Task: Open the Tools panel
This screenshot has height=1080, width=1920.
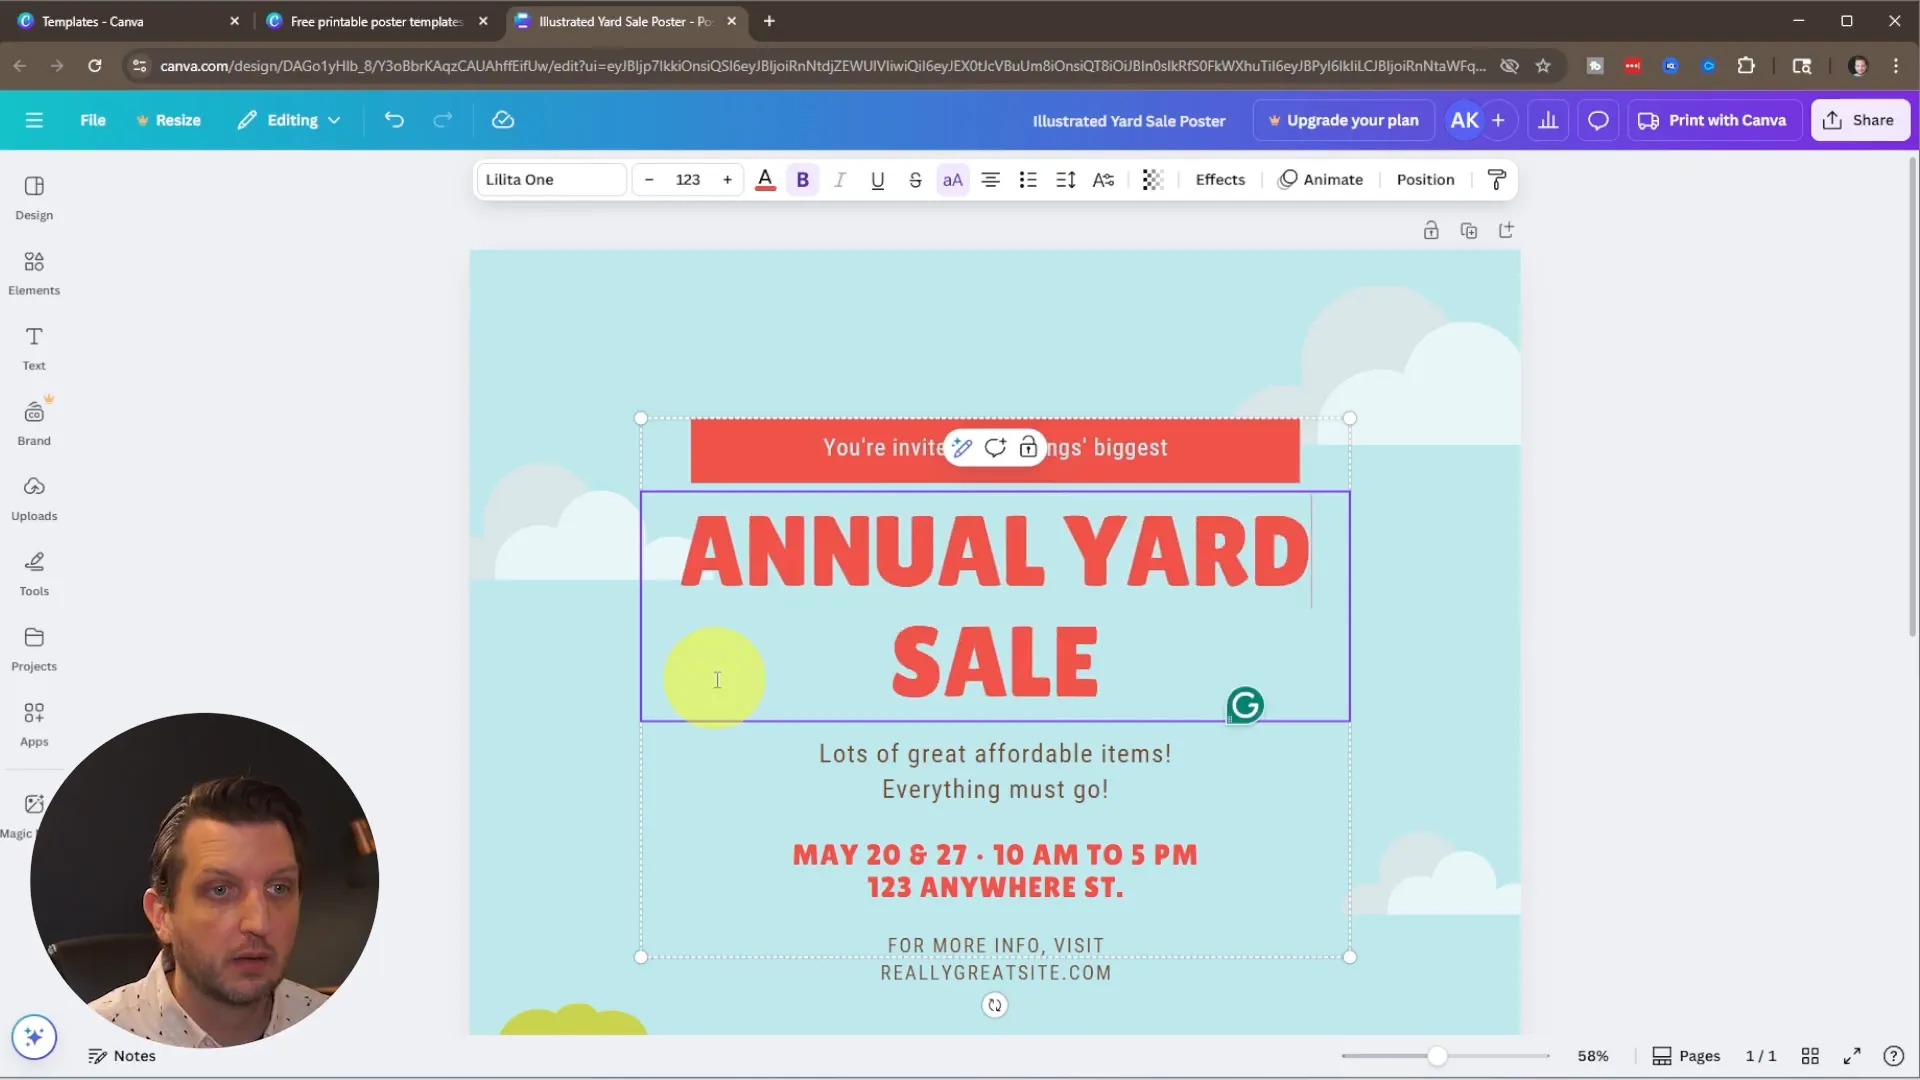Action: (x=34, y=574)
